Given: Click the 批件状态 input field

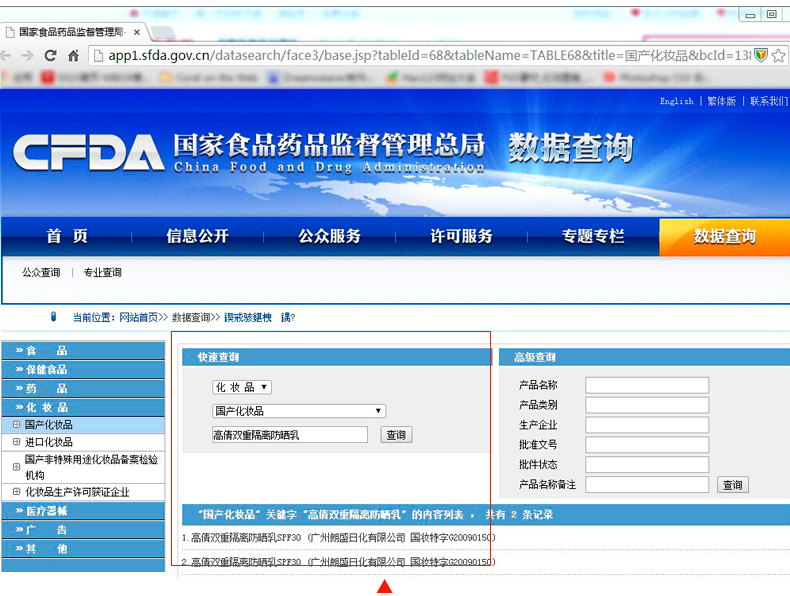Looking at the screenshot, I should pos(647,465).
